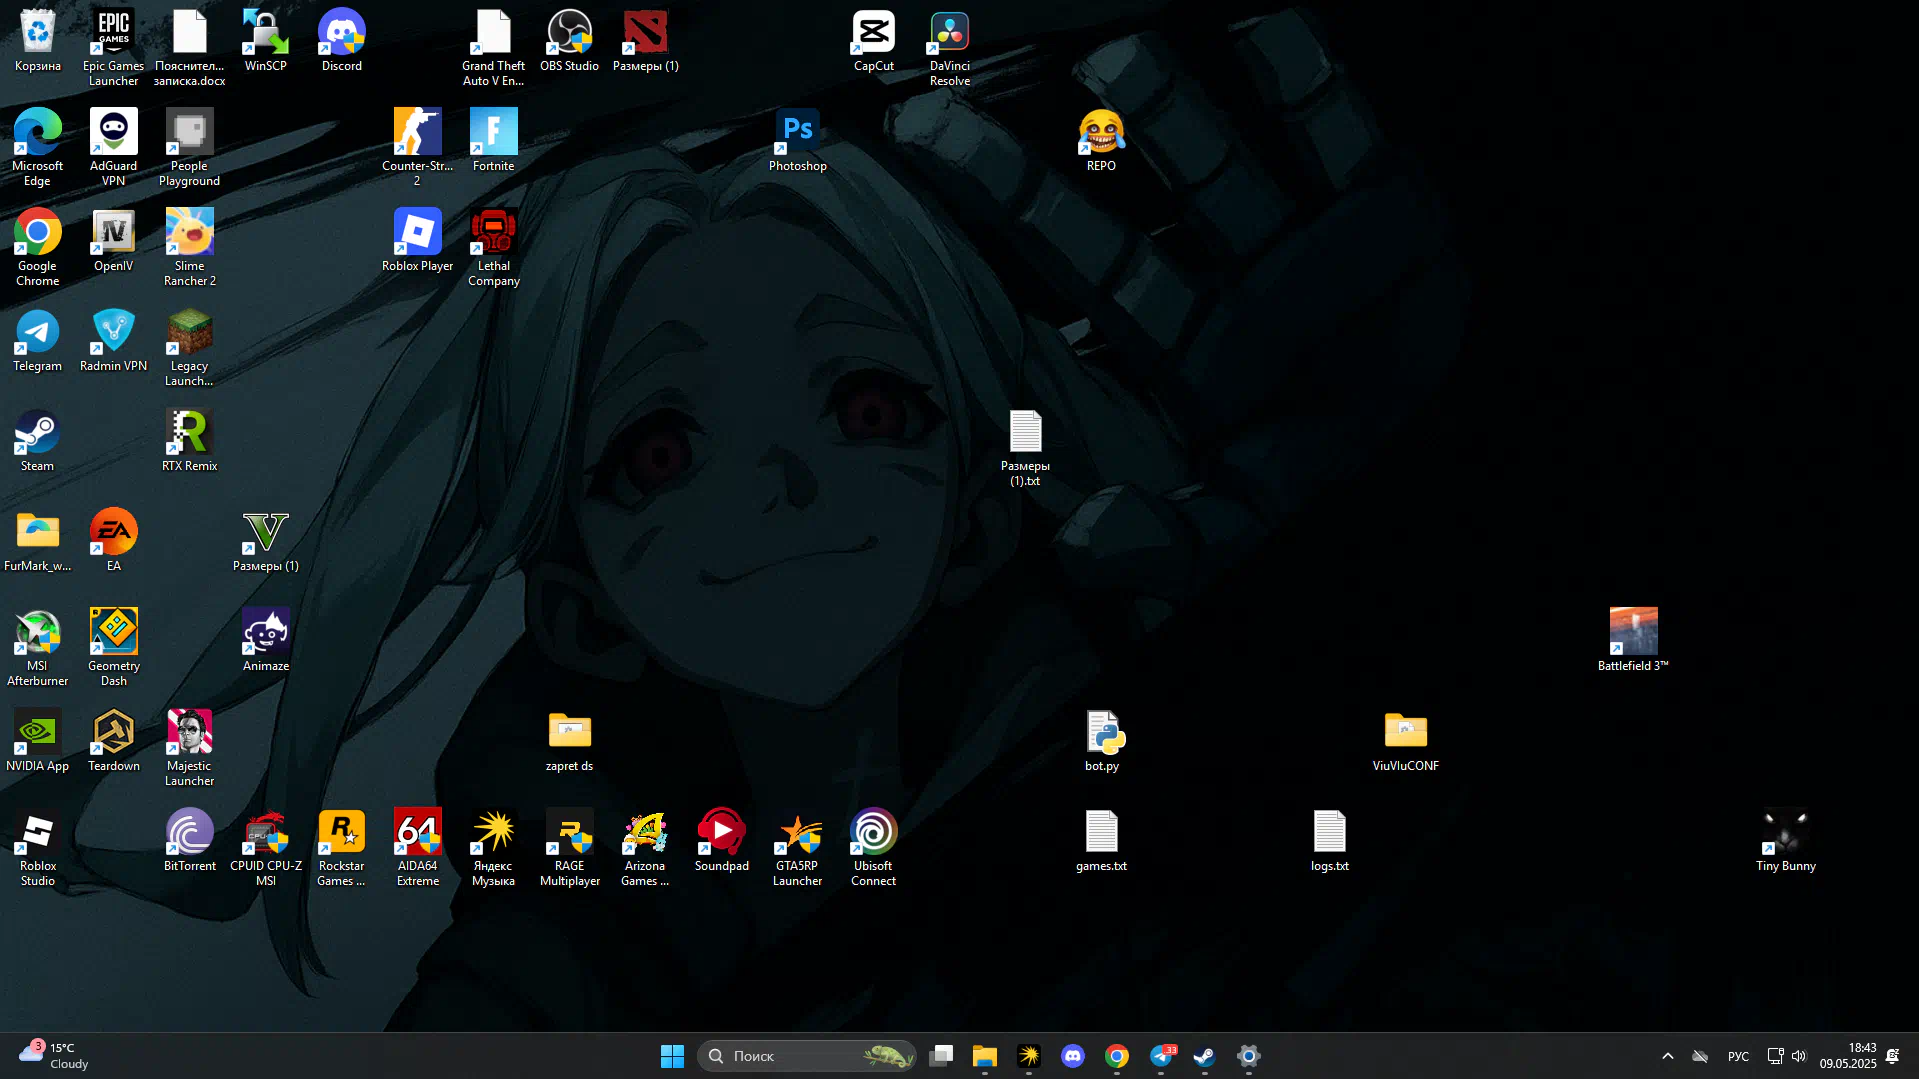Screen dimensions: 1919x1079
Task: Open Discord desktop shortcut
Action: click(x=342, y=41)
